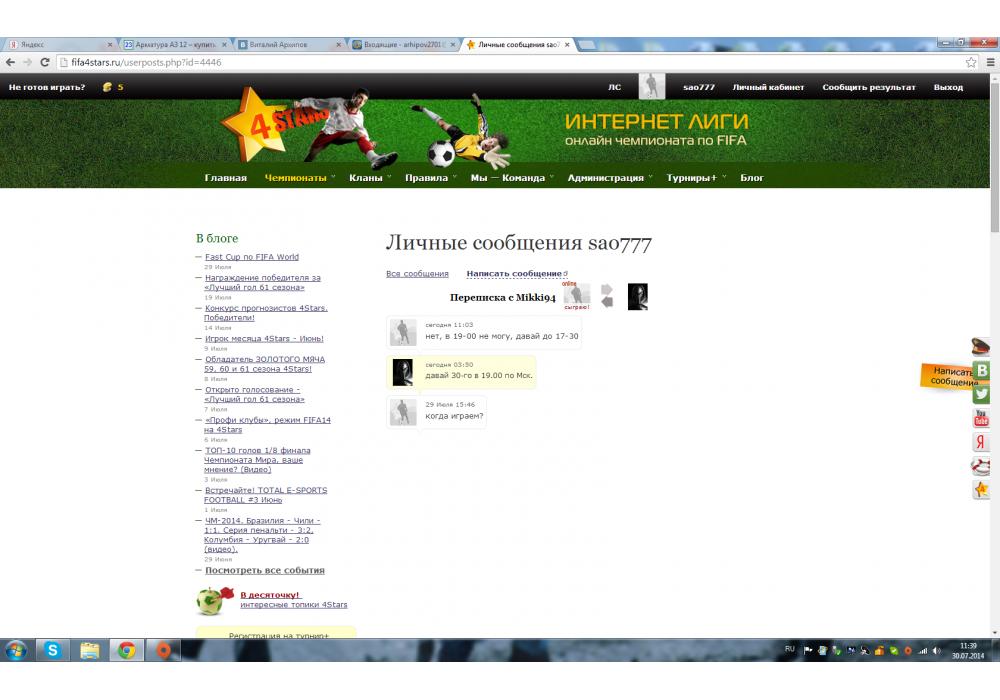Click the 'Написать сообщение' link above conversation
This screenshot has width=1000, height=700.
click(514, 274)
